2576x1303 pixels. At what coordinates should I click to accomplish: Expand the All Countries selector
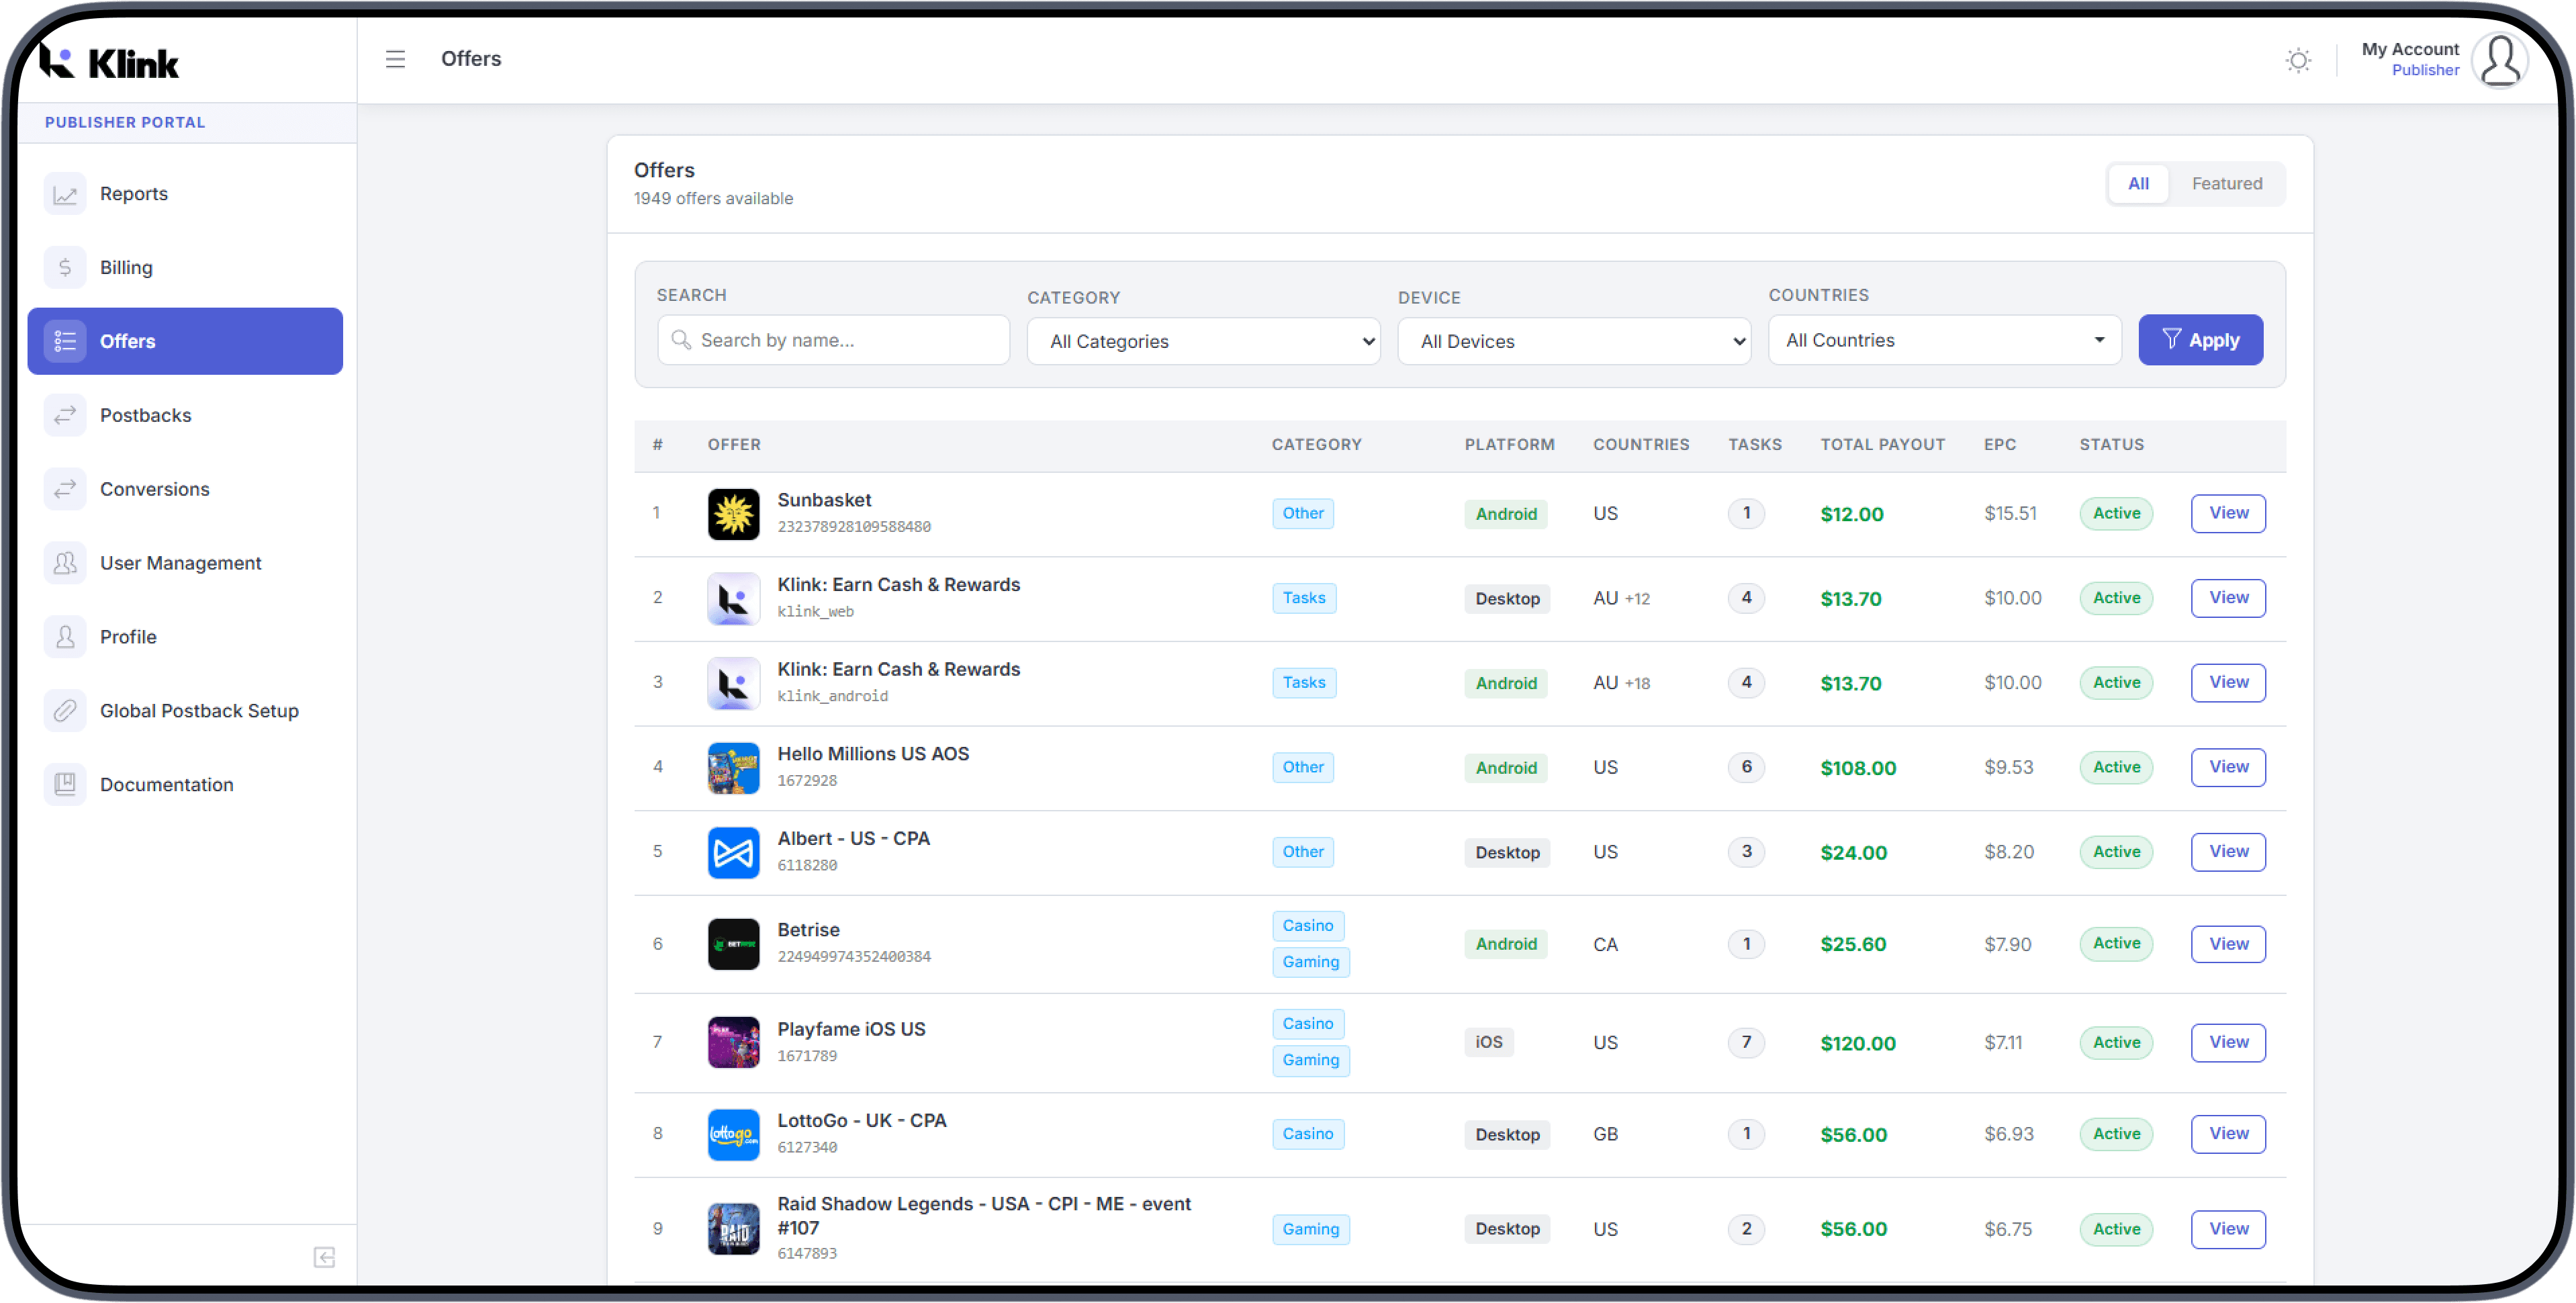click(1944, 340)
